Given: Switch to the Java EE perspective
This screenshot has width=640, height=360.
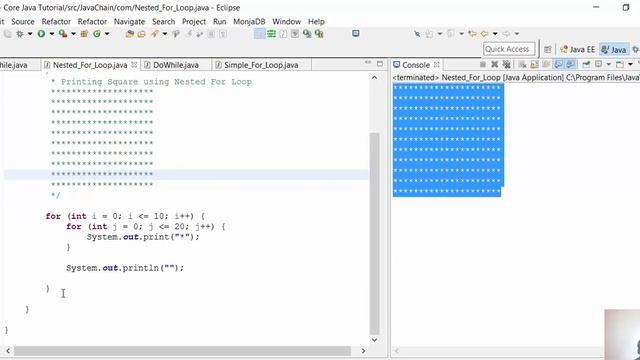Looking at the screenshot, I should click(578, 50).
